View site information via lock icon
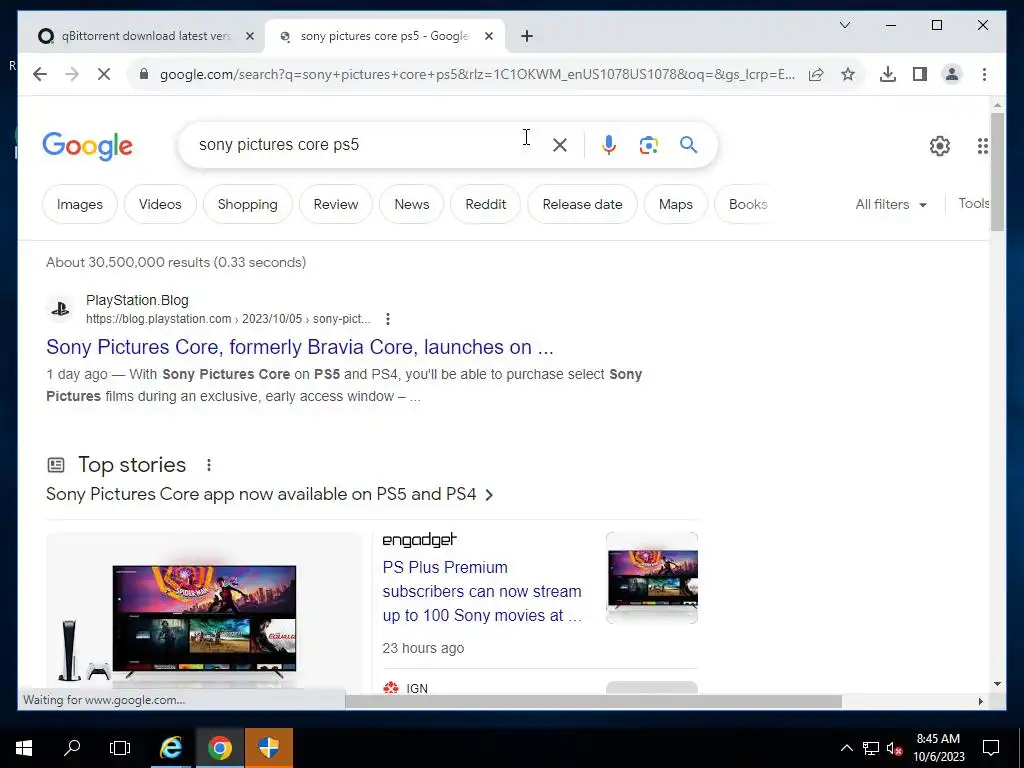This screenshot has width=1024, height=768. point(144,74)
